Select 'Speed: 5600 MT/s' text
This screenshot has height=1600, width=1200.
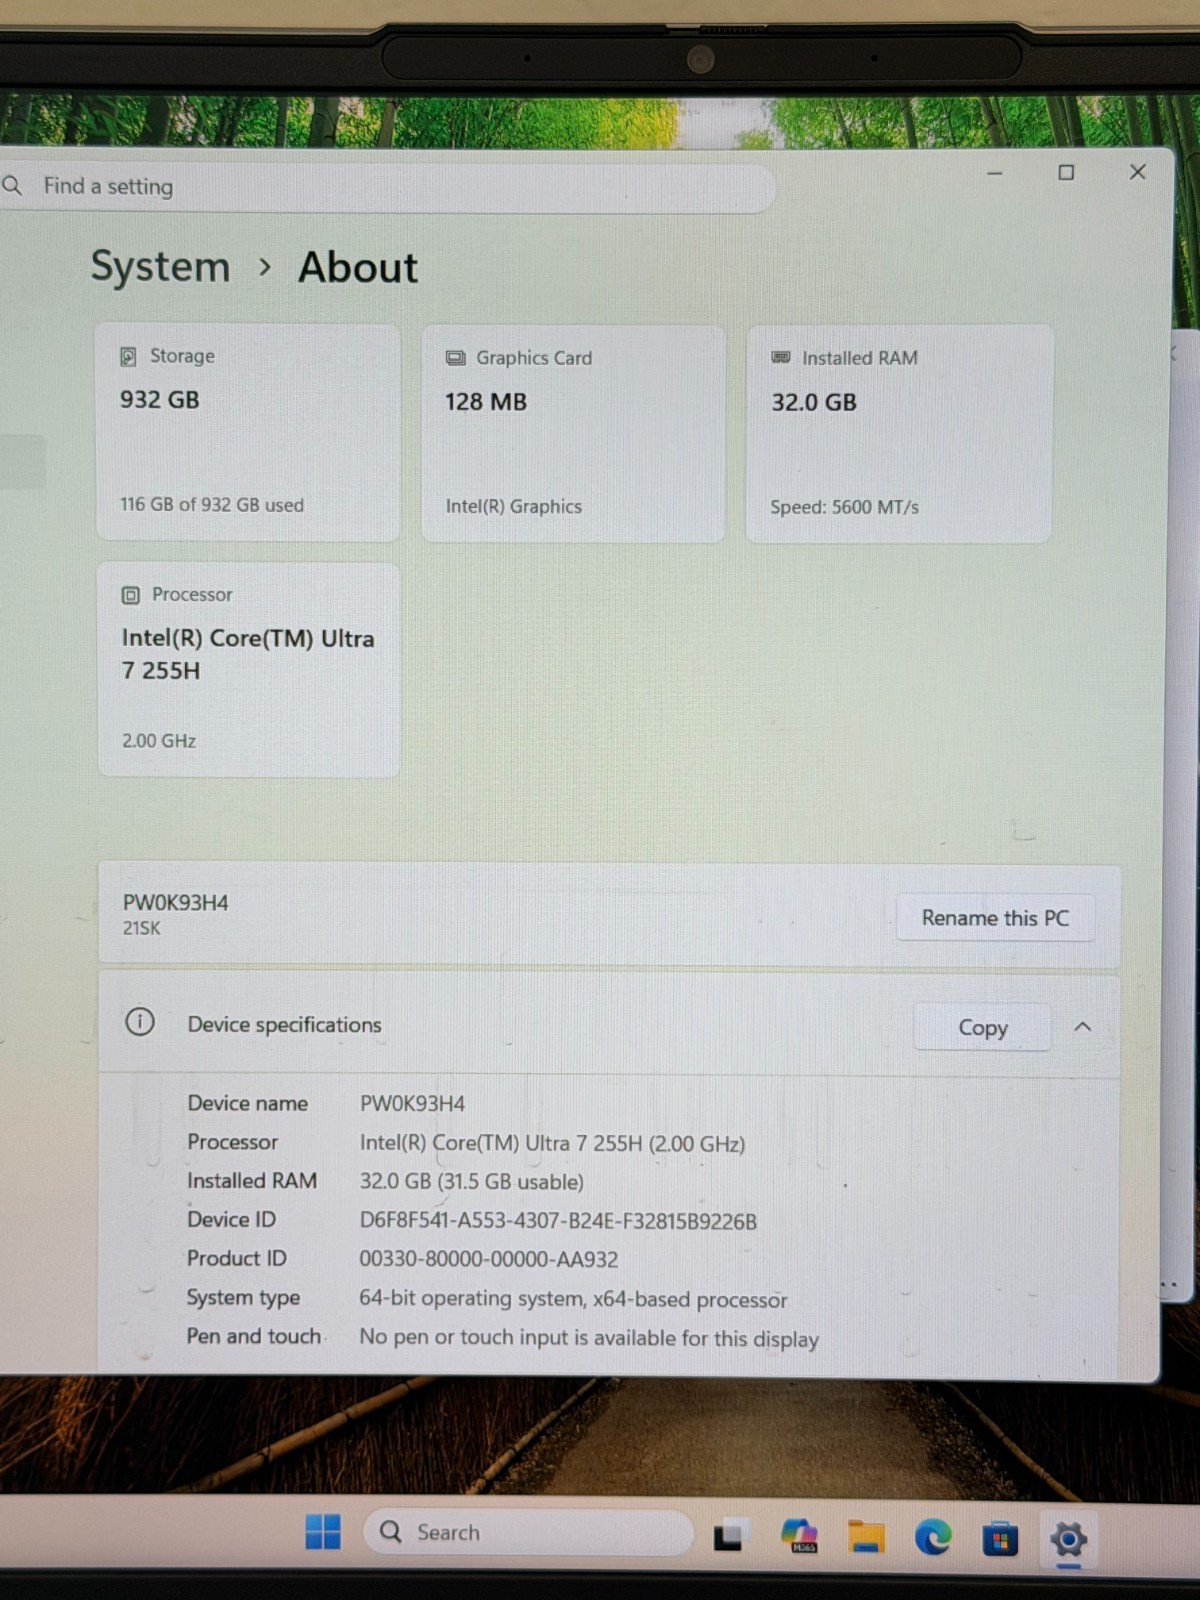[x=844, y=507]
